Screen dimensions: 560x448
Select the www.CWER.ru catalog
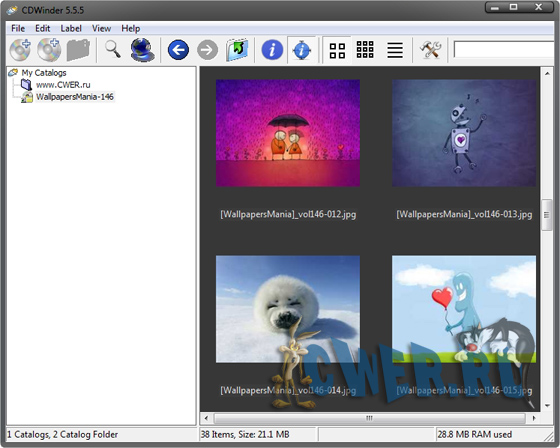point(63,85)
